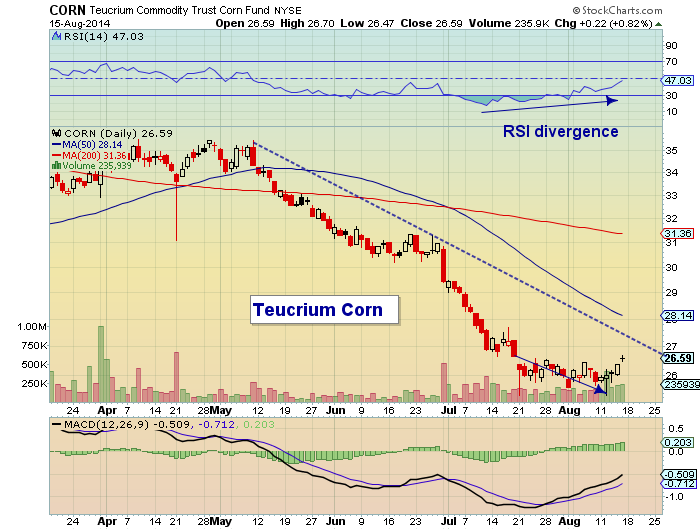Click the fund name Teucrium Commodity Trust Corn Fund

179,10
